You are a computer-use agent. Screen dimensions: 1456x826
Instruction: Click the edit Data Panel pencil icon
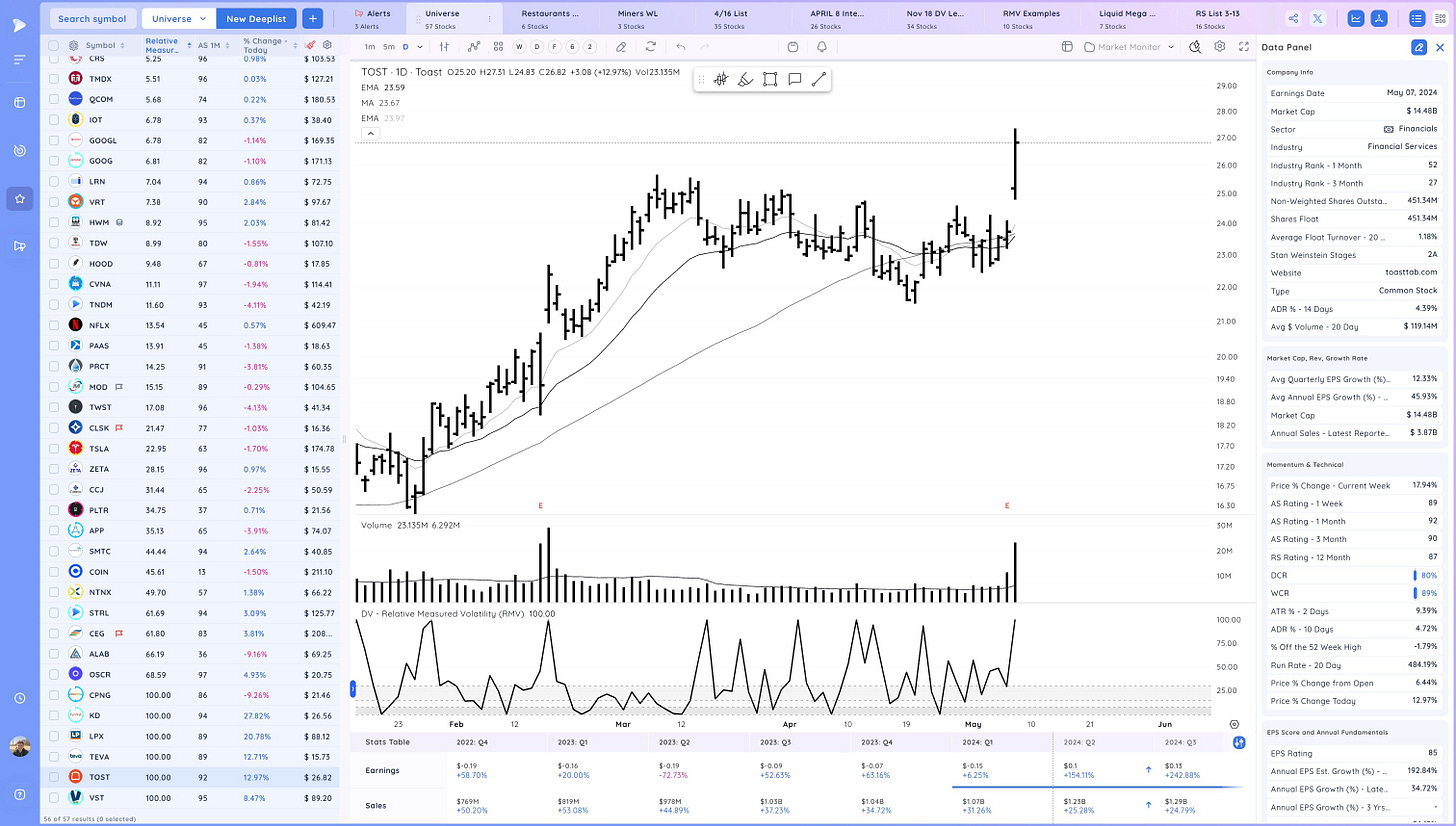(1418, 47)
